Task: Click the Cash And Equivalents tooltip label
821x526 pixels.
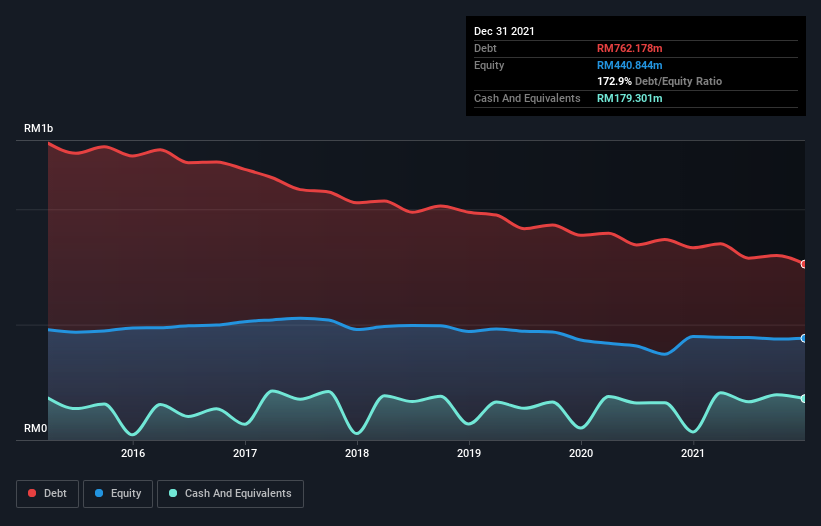Action: point(527,98)
